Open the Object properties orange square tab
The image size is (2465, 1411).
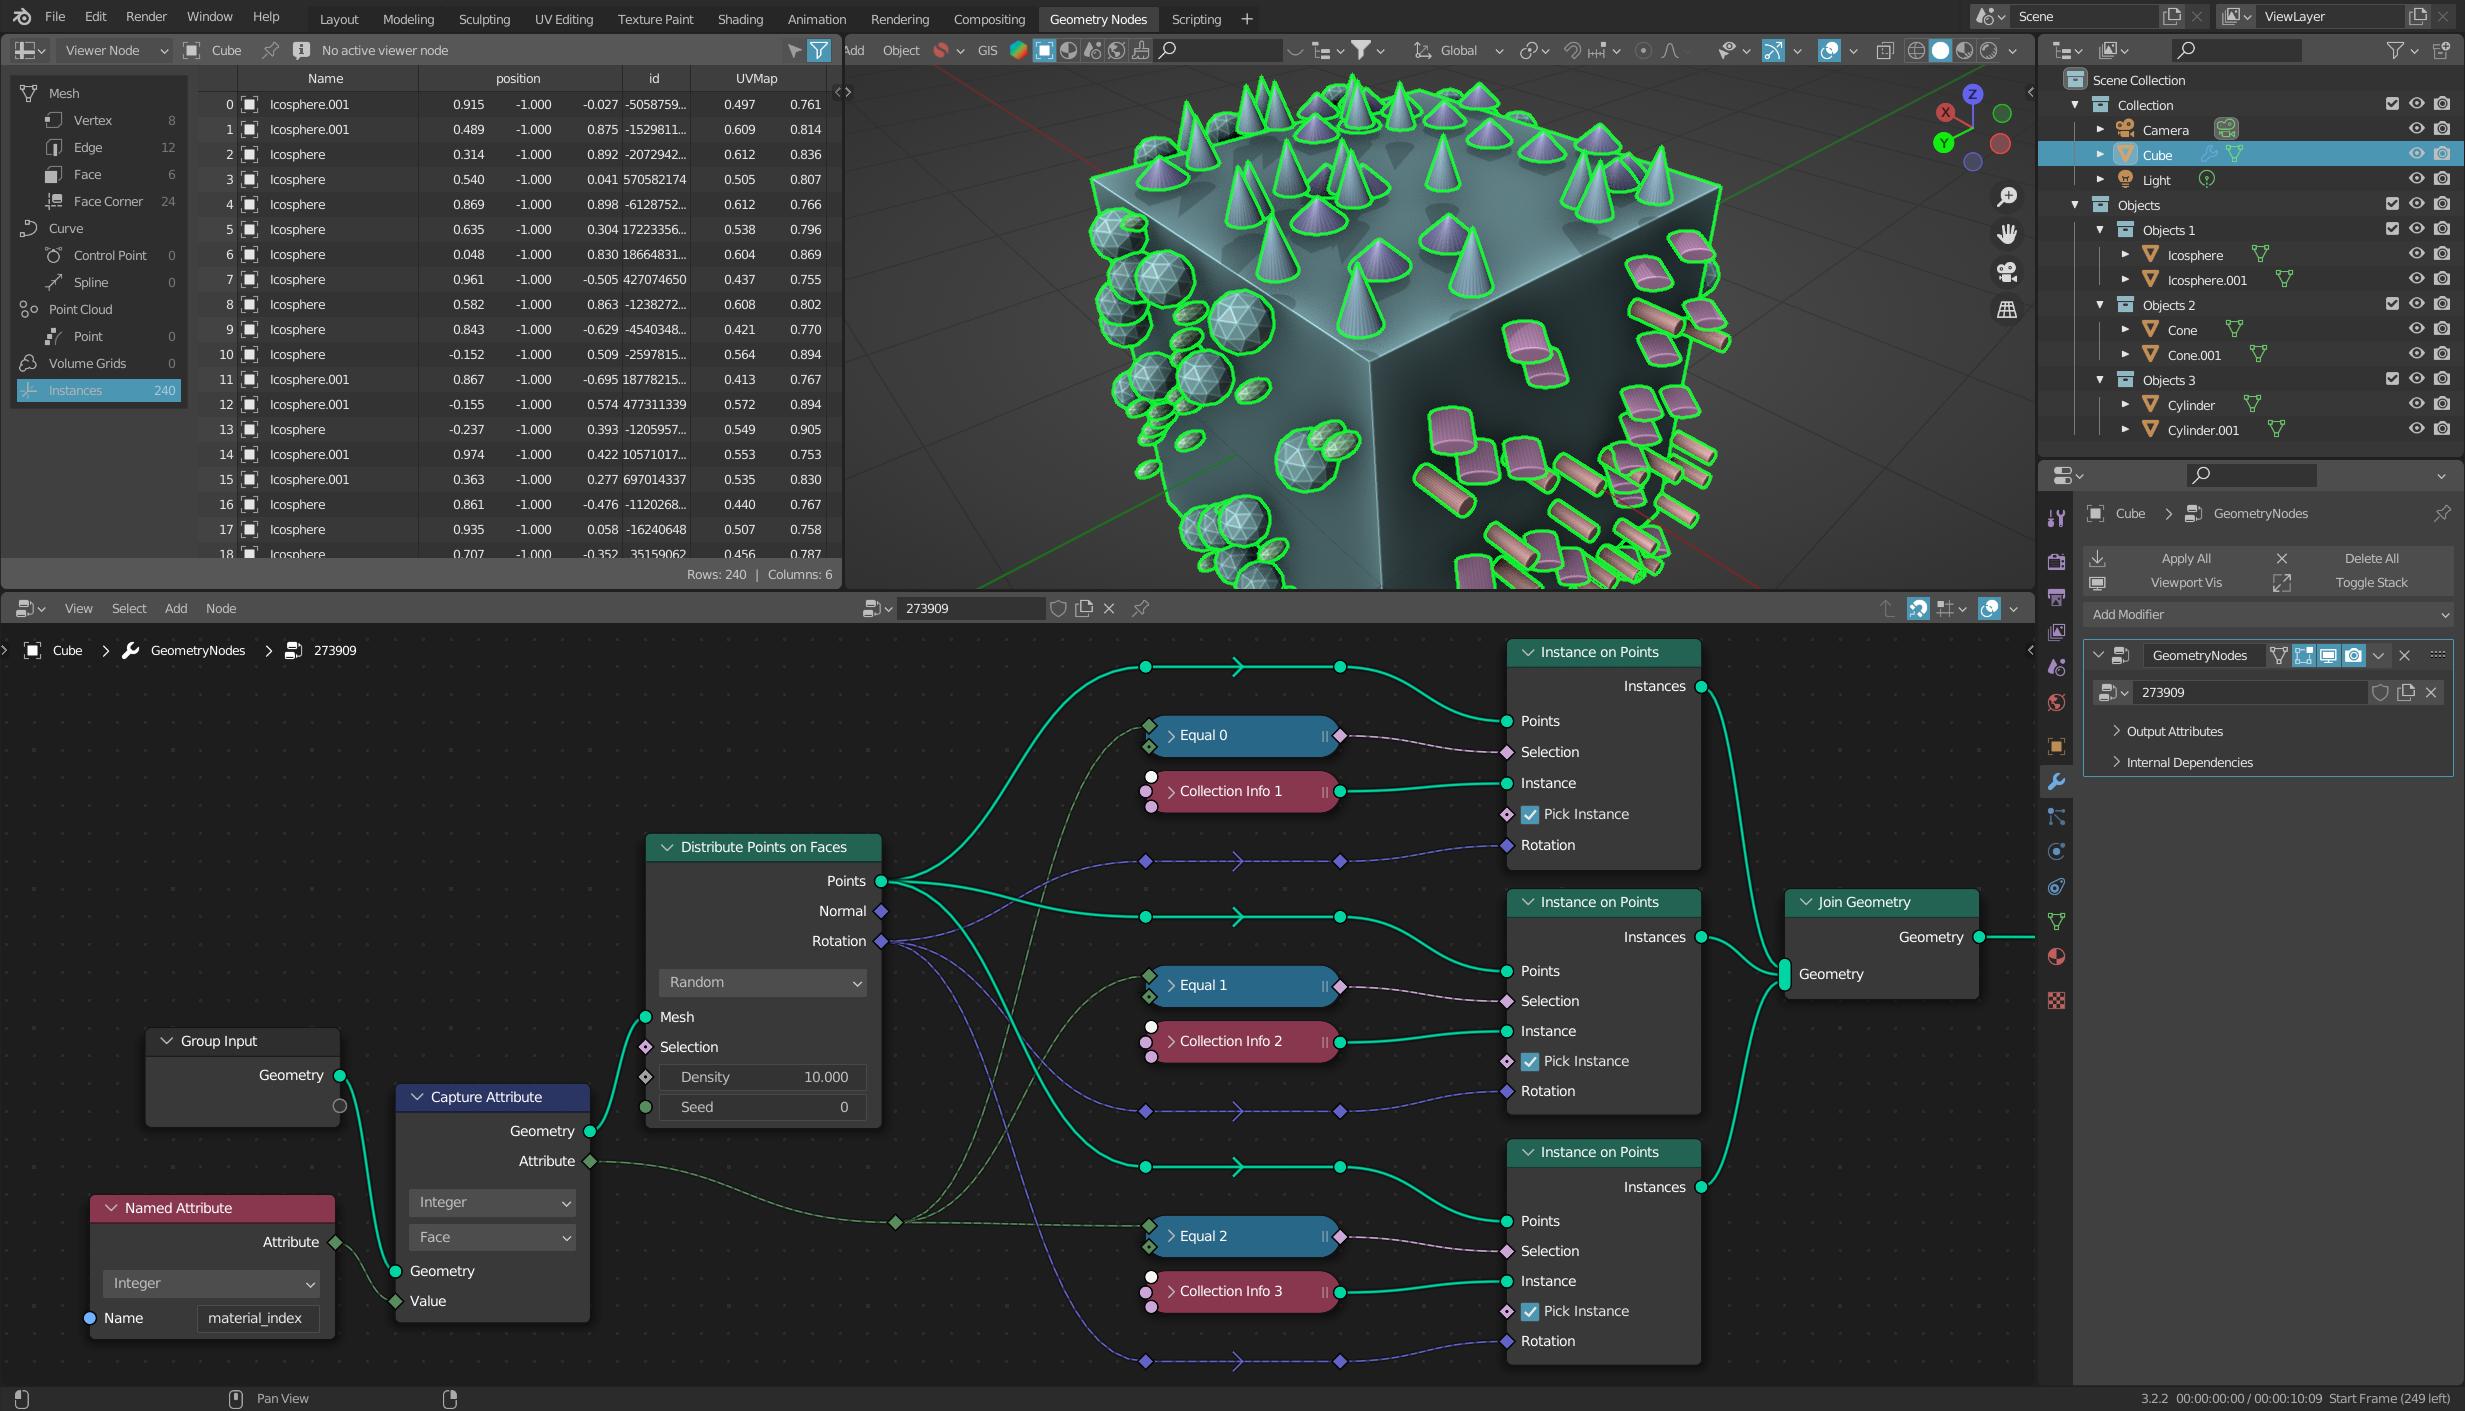(2056, 746)
